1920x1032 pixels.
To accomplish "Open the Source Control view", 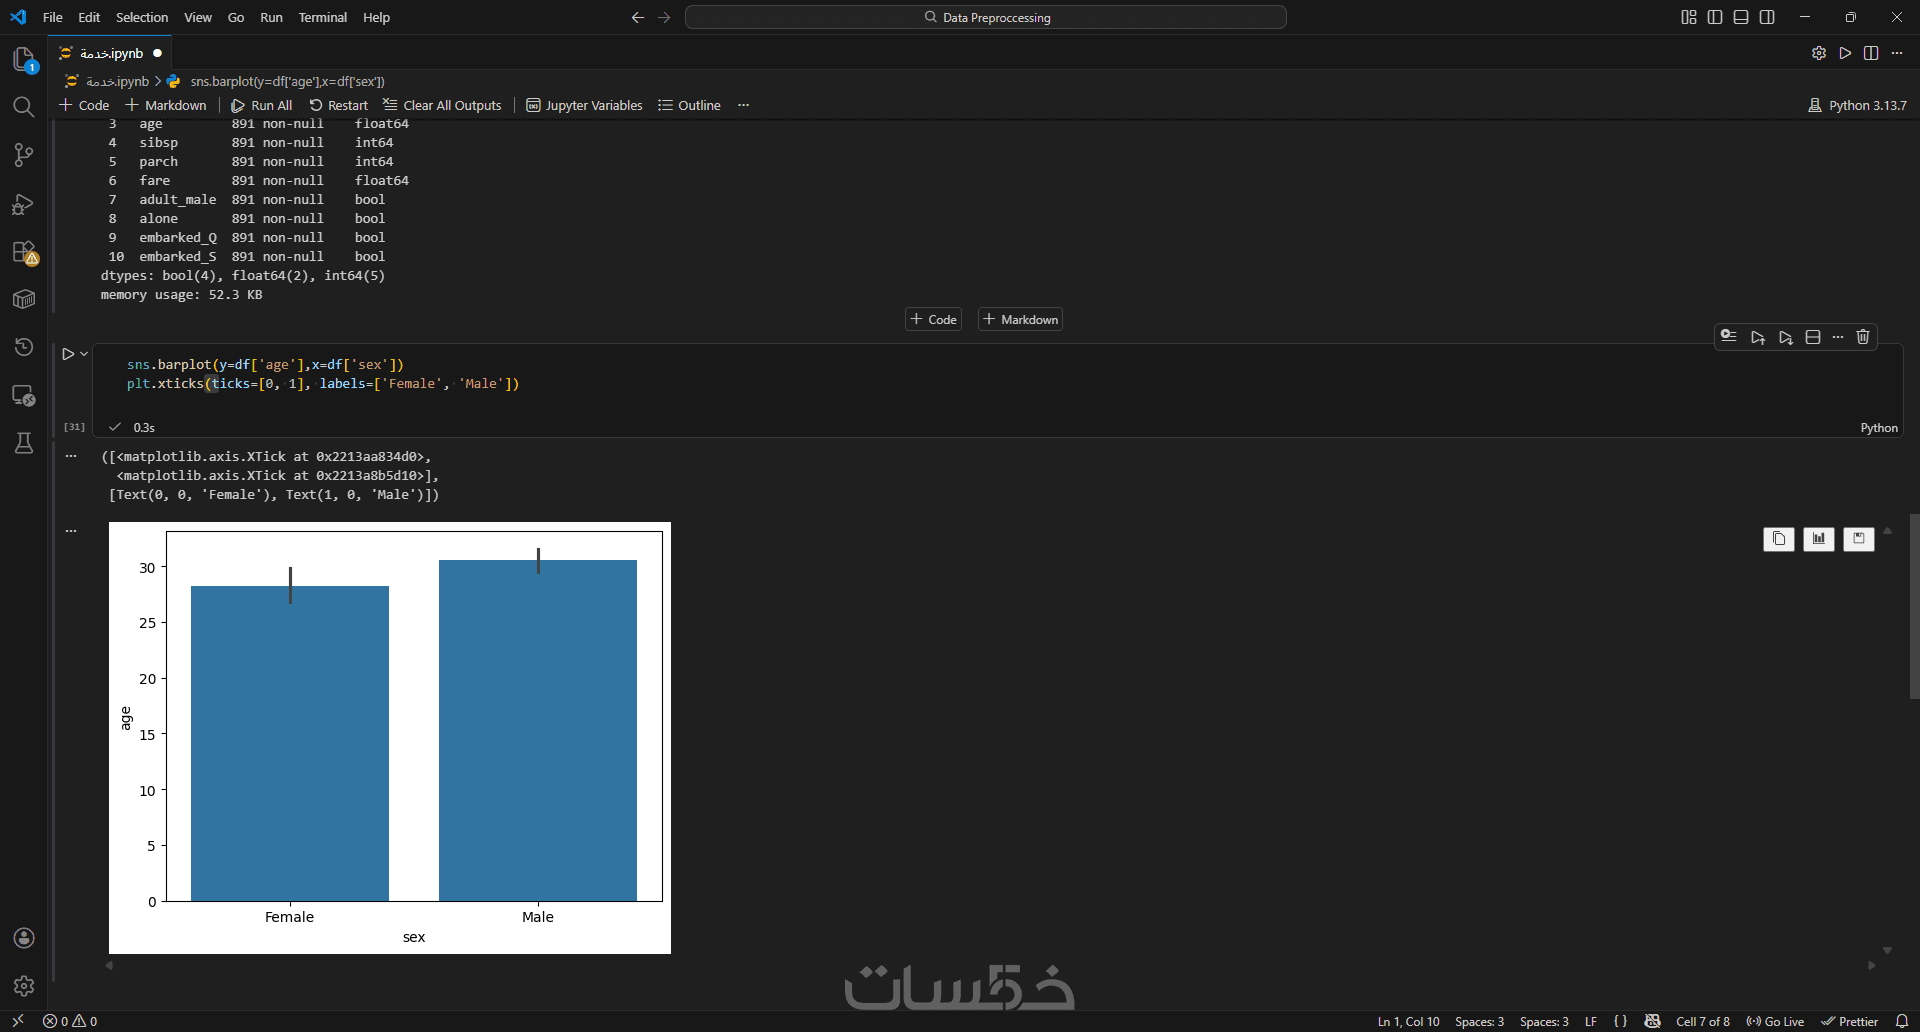I will click(x=24, y=155).
